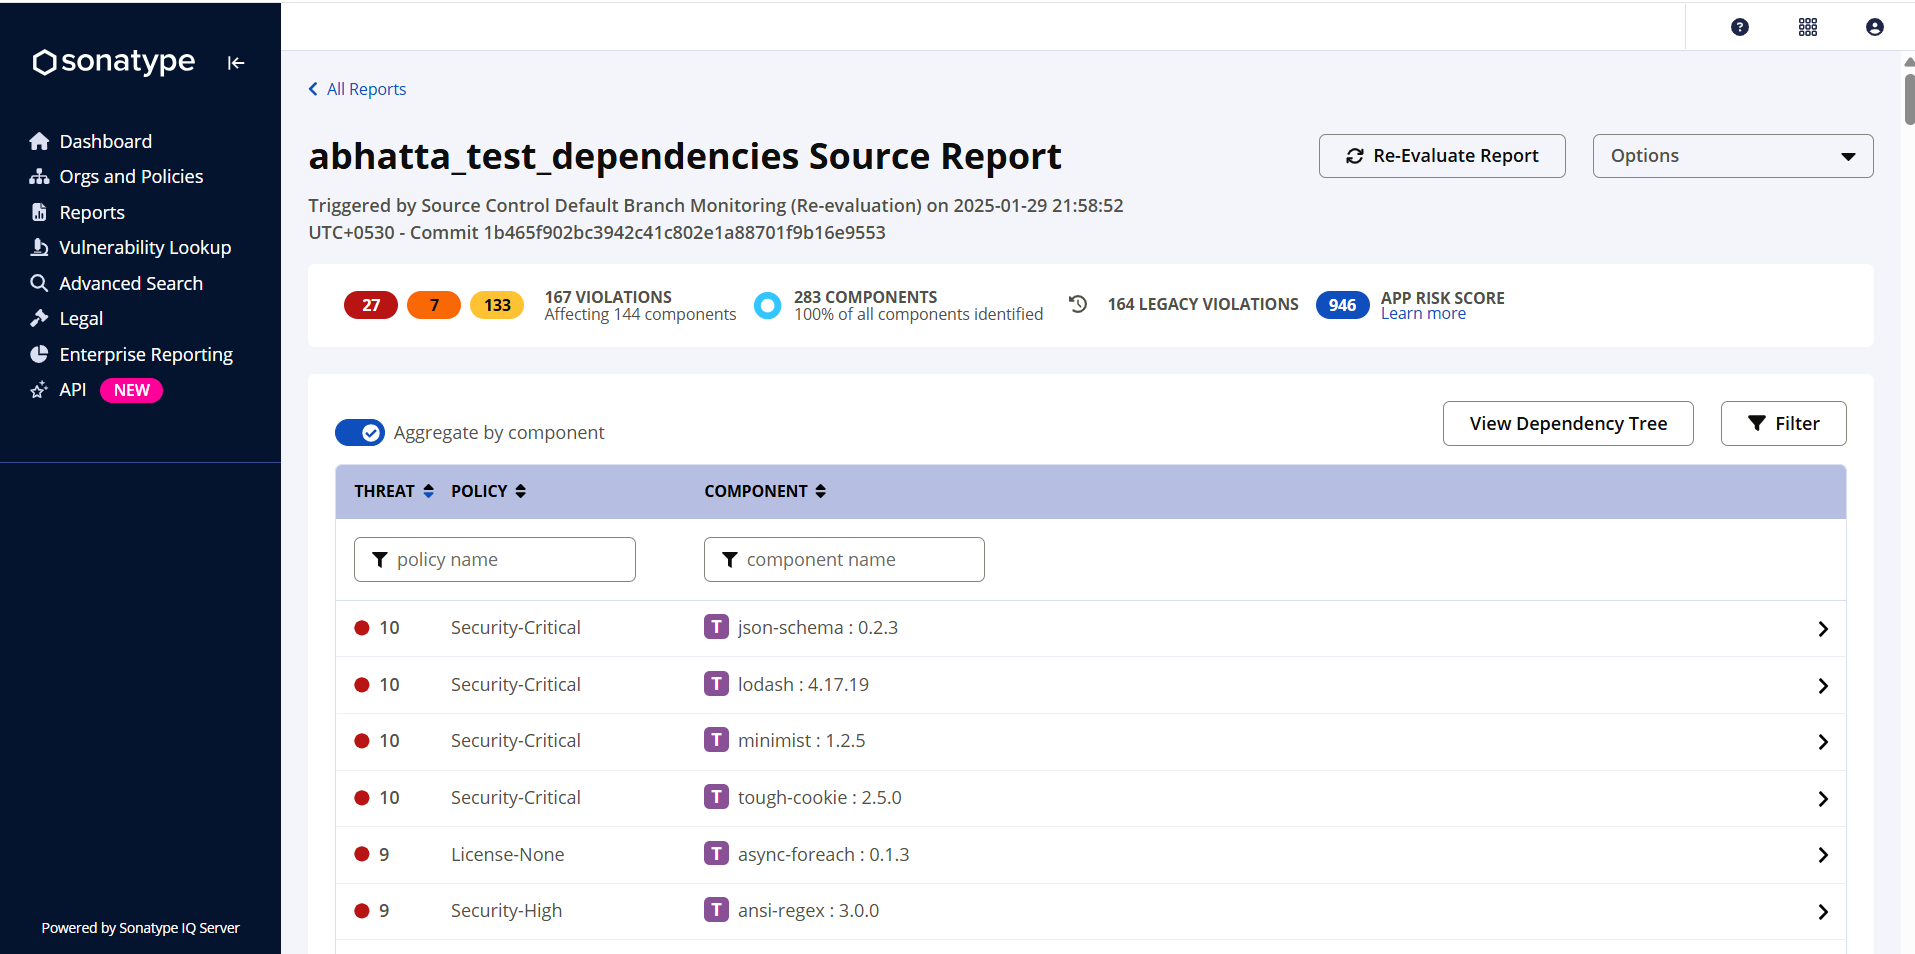Click the legacy violations history icon
Screen dimensions: 1915x954
pyautogui.click(x=1078, y=304)
